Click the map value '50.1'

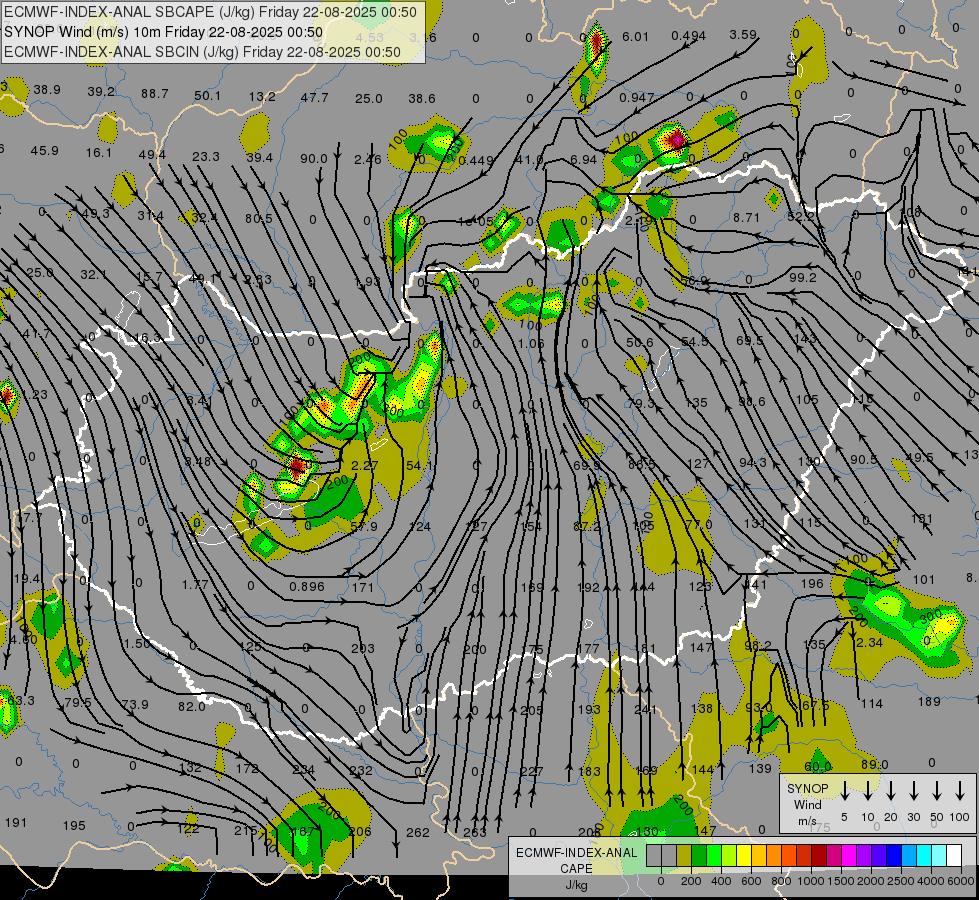pyautogui.click(x=207, y=96)
